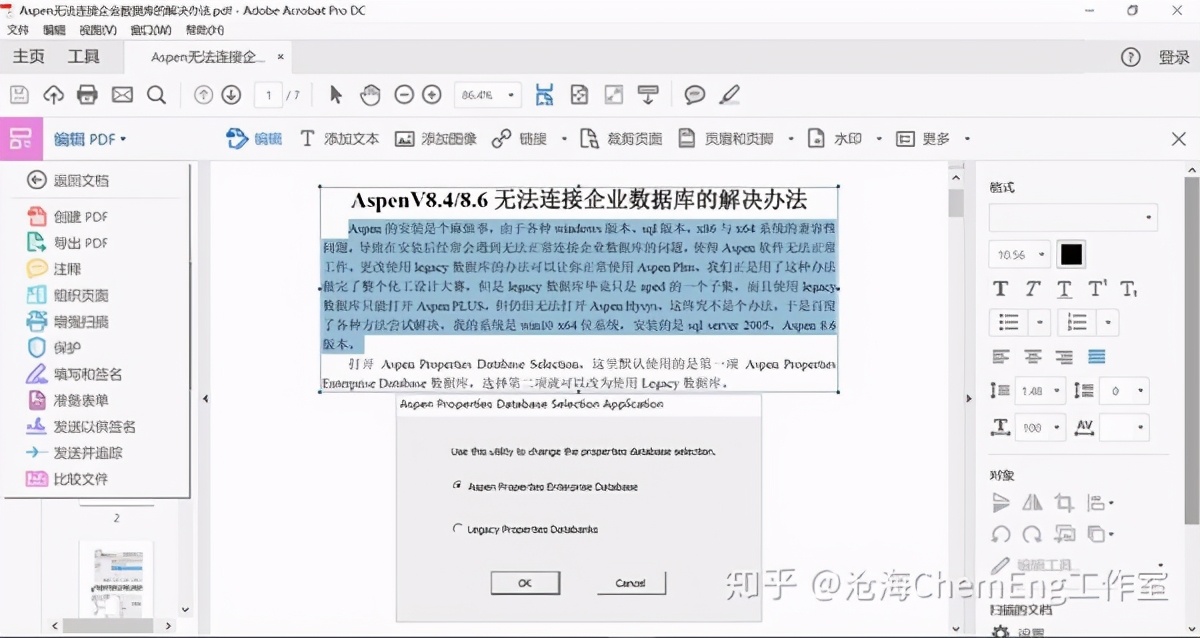Select 创建 PDF from tools list

point(68,216)
